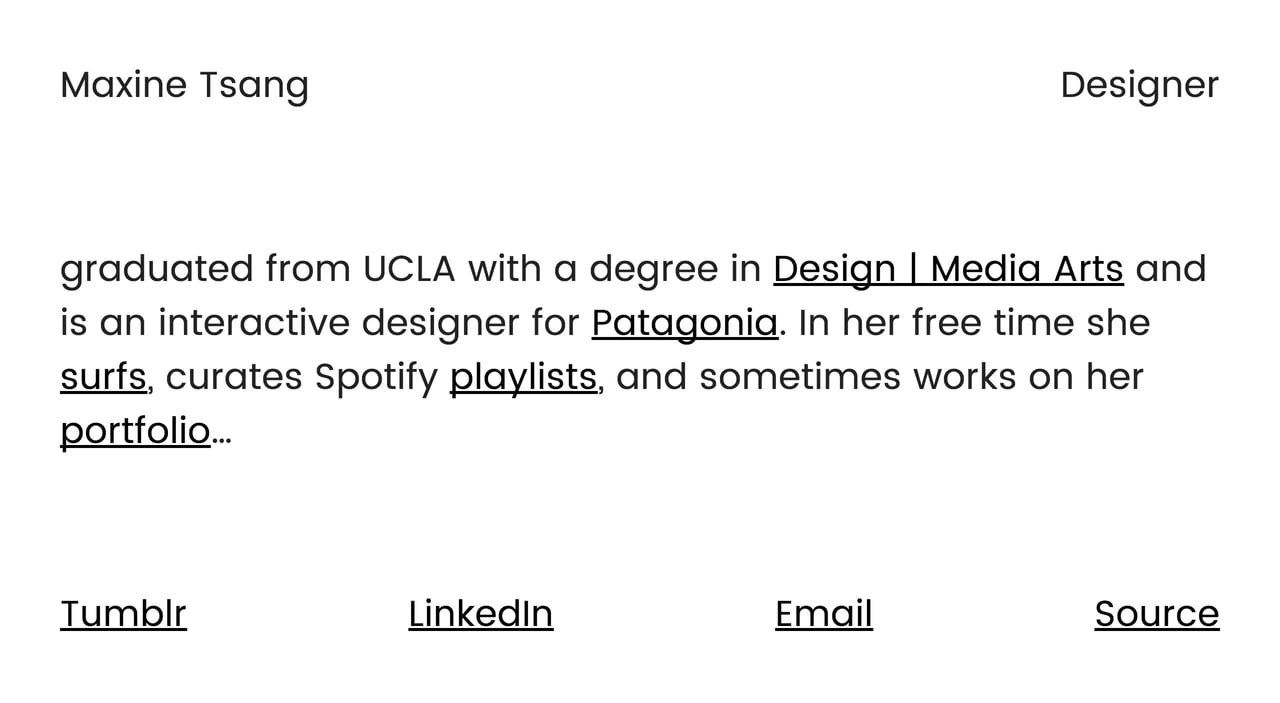
Task: Click the Maxine Tsang heading
Action: pos(184,84)
